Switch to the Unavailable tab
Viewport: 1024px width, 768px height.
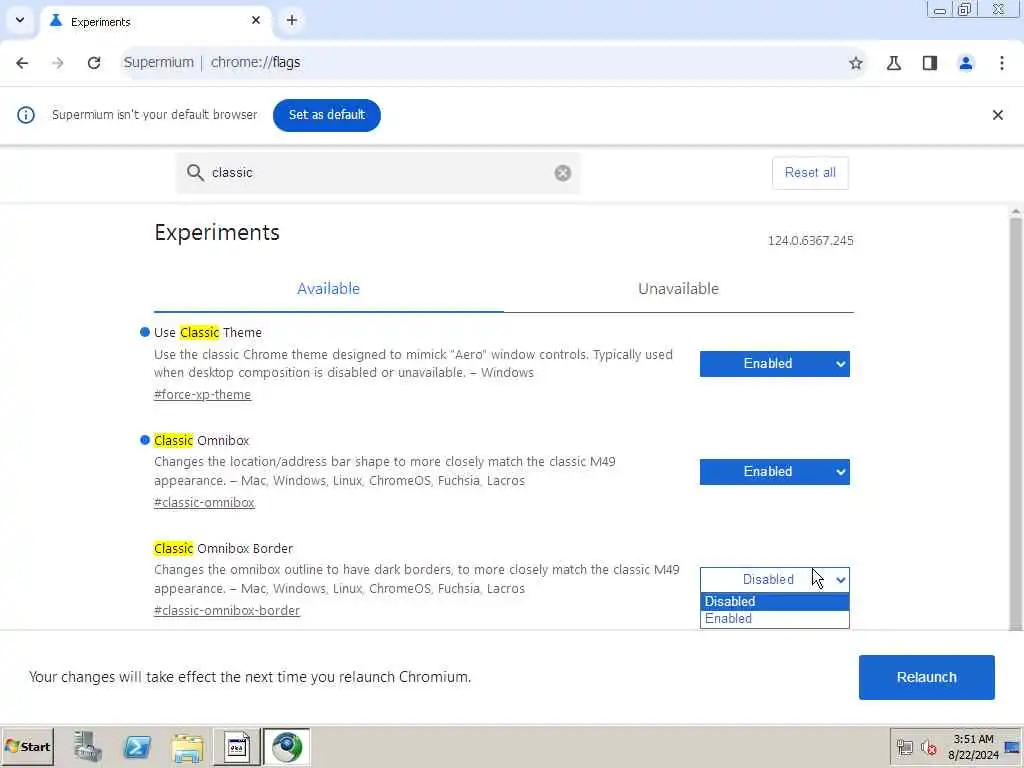coord(679,289)
